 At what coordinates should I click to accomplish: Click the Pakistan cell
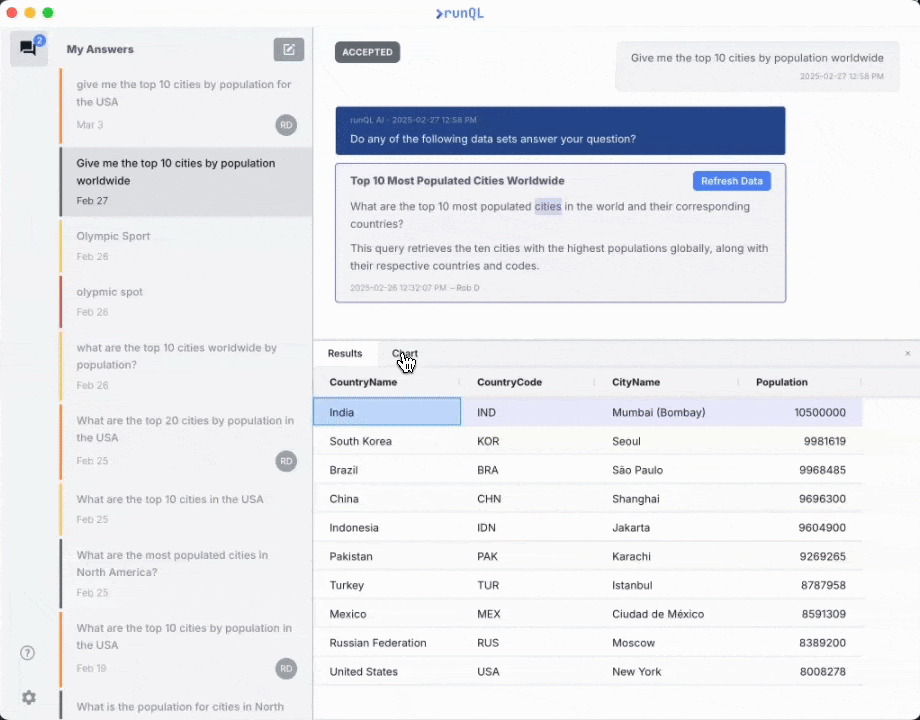387,556
